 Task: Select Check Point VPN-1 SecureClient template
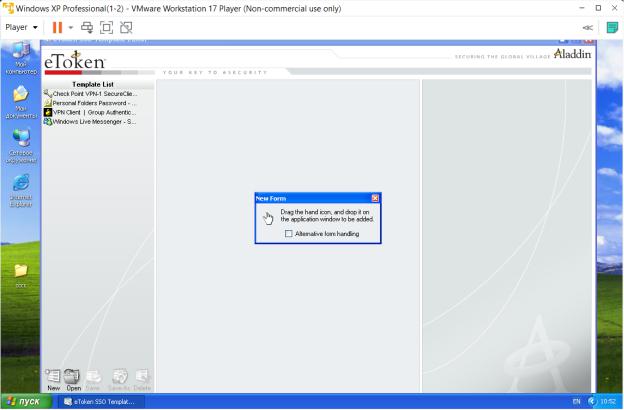point(90,94)
